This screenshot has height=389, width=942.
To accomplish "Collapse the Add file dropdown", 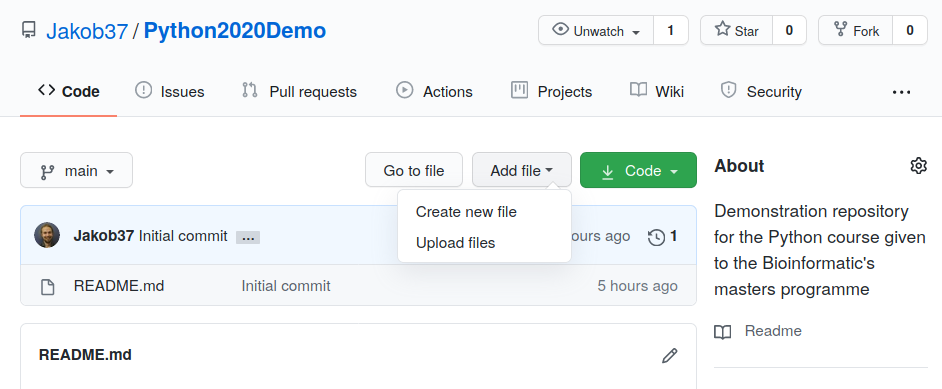I will pos(521,170).
